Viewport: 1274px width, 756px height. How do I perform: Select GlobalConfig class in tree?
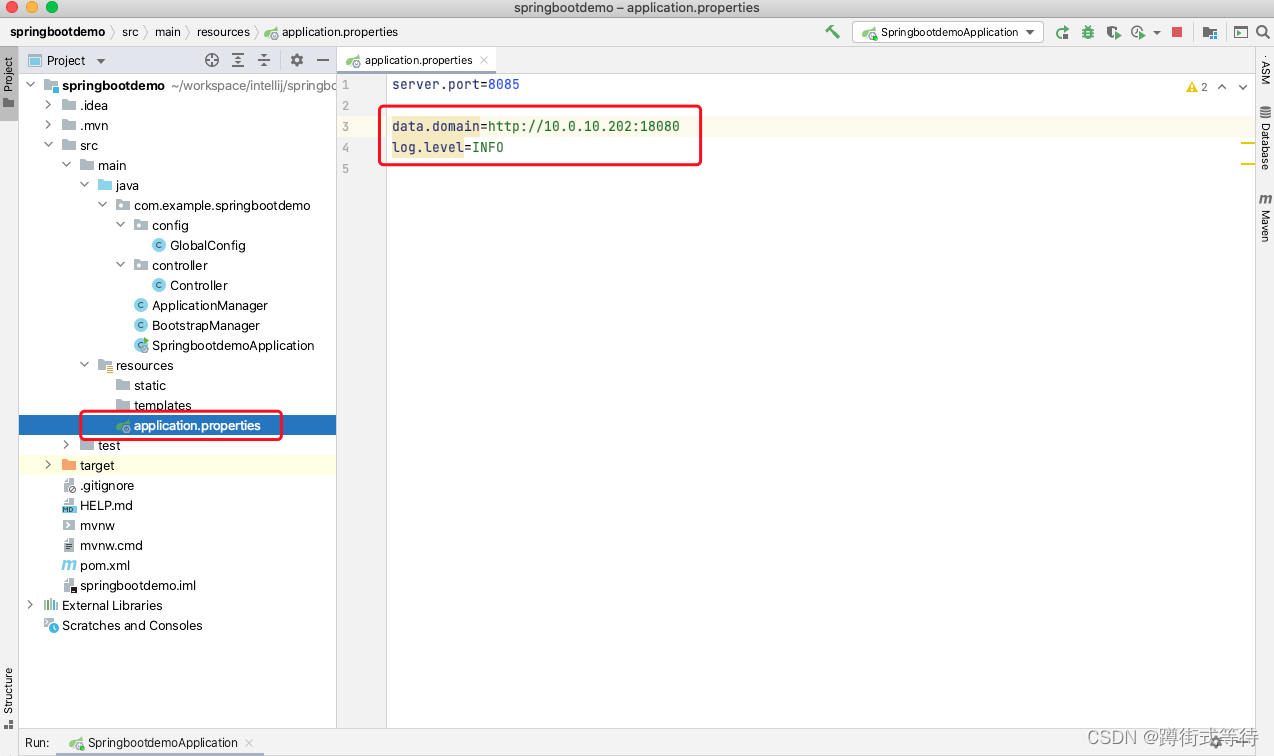coord(207,245)
